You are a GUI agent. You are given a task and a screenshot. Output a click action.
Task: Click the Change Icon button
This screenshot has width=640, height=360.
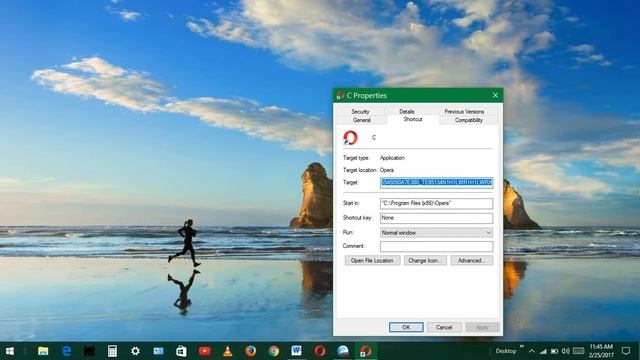(x=425, y=260)
